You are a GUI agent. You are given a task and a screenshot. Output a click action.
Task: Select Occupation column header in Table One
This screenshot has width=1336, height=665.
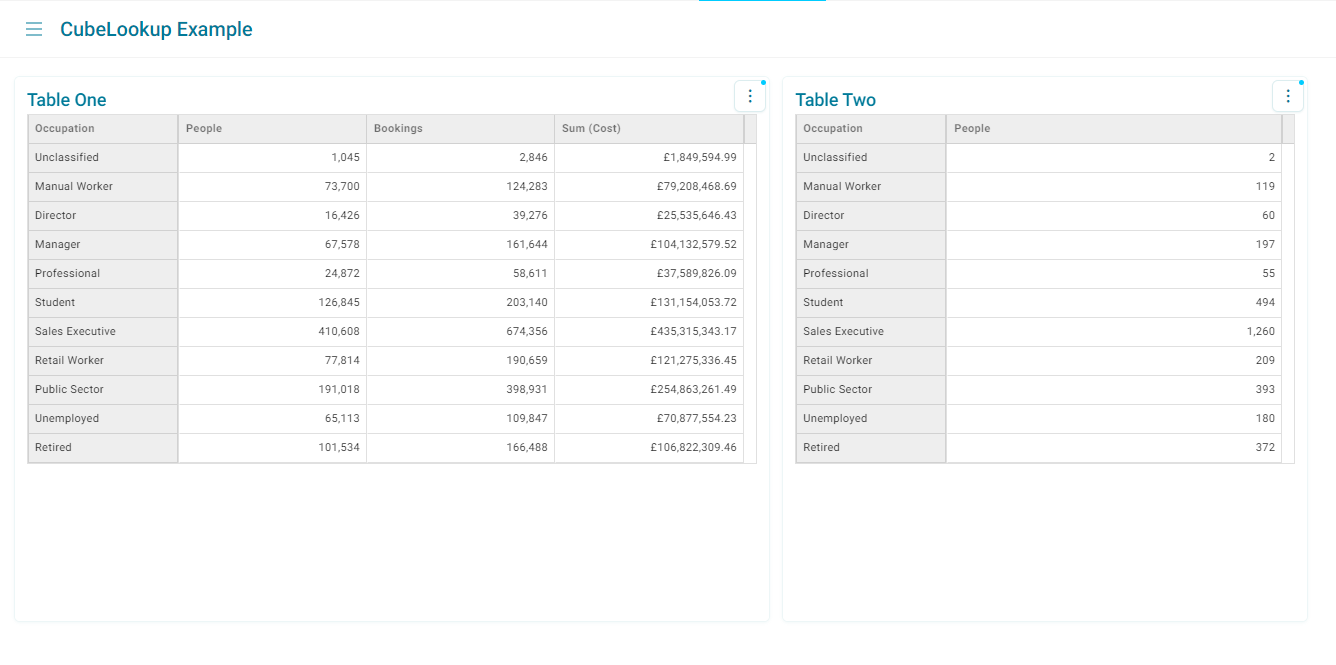coord(103,129)
